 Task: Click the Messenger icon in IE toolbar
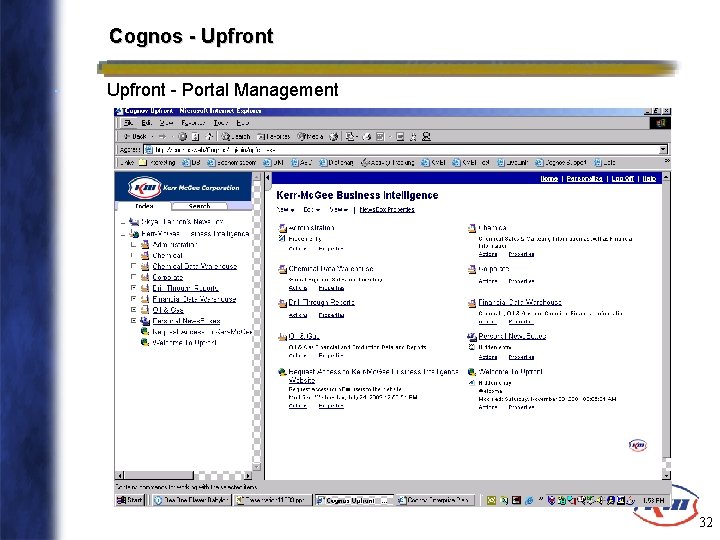tap(427, 136)
